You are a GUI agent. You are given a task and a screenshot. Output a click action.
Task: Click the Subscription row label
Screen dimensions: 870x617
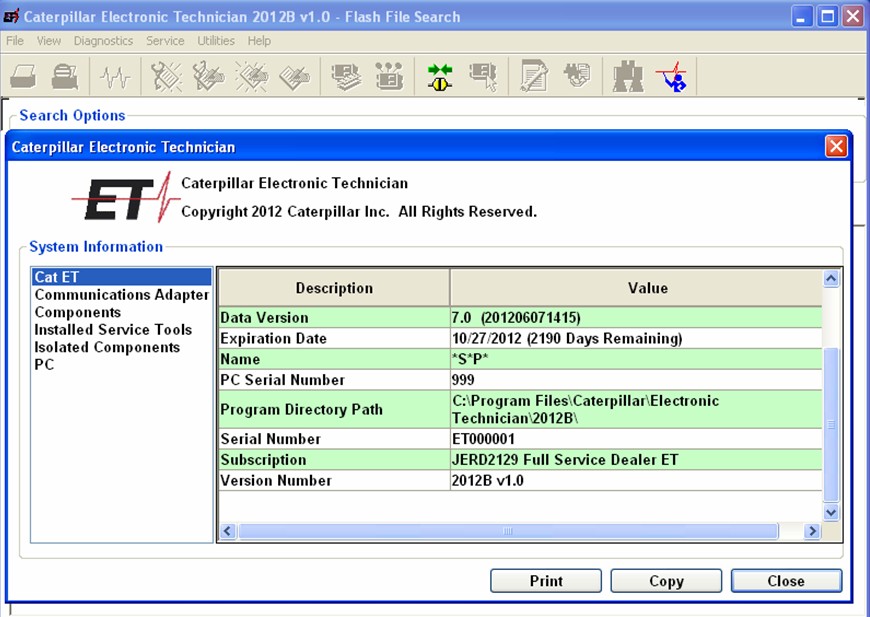[x=263, y=460]
